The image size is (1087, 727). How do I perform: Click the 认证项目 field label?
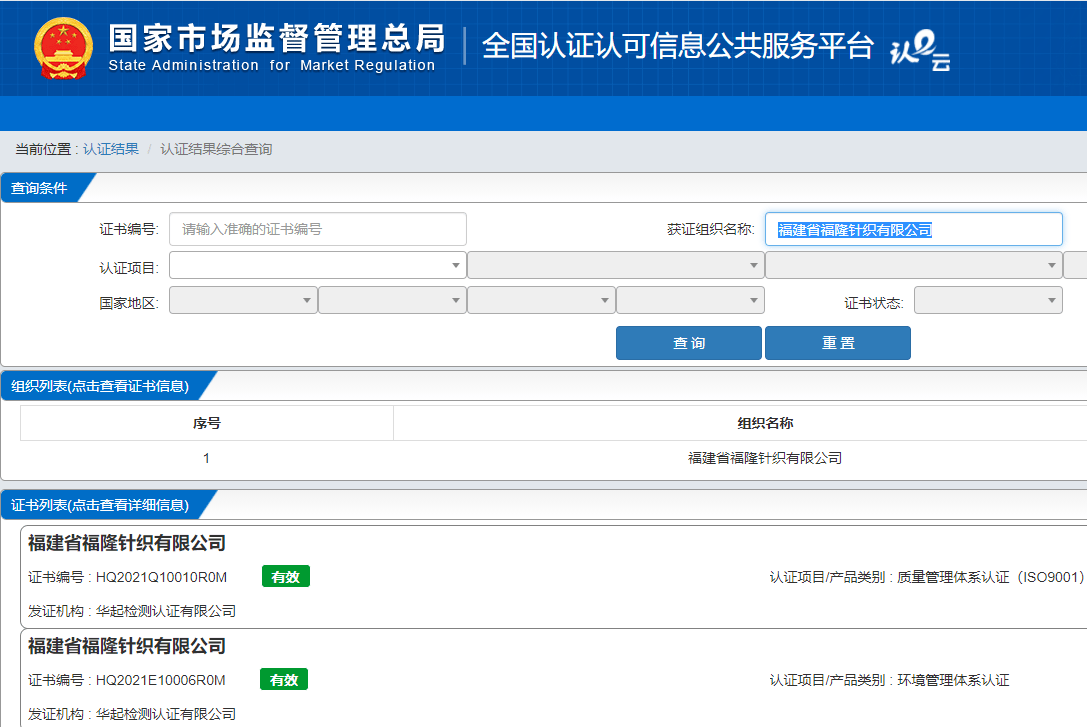pyautogui.click(x=129, y=268)
